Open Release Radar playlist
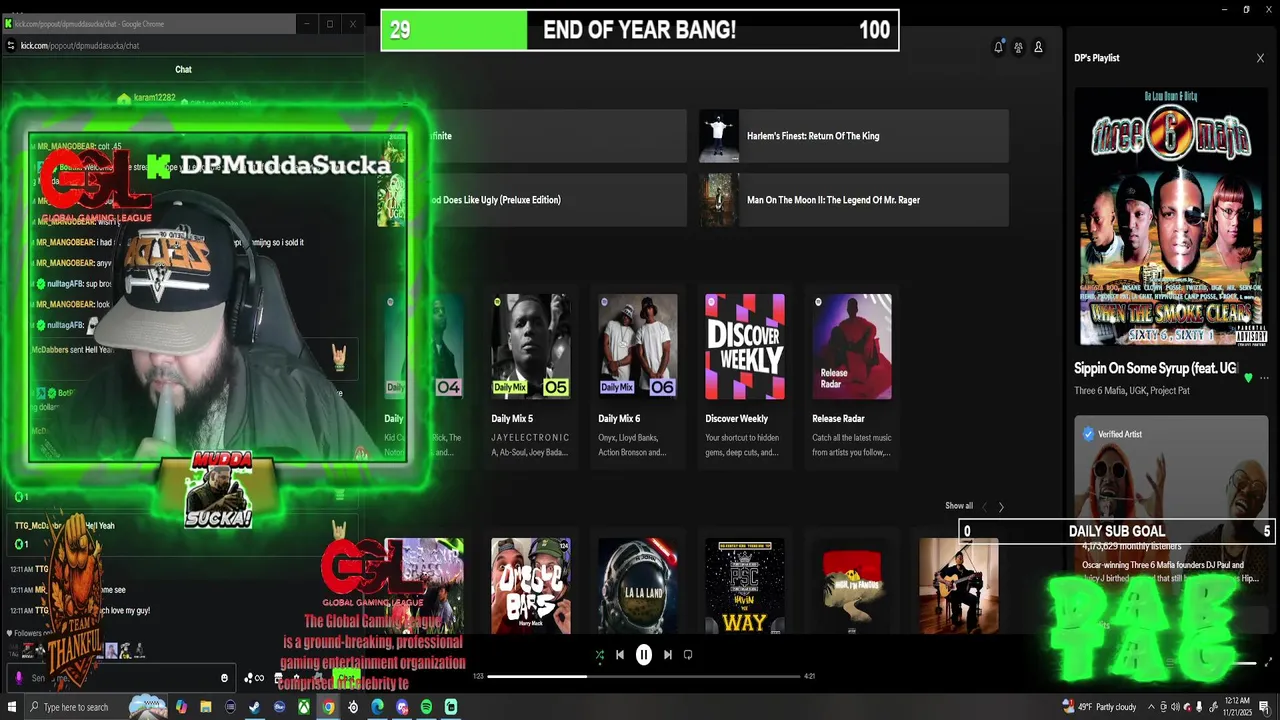Image resolution: width=1280 pixels, height=720 pixels. [x=852, y=377]
